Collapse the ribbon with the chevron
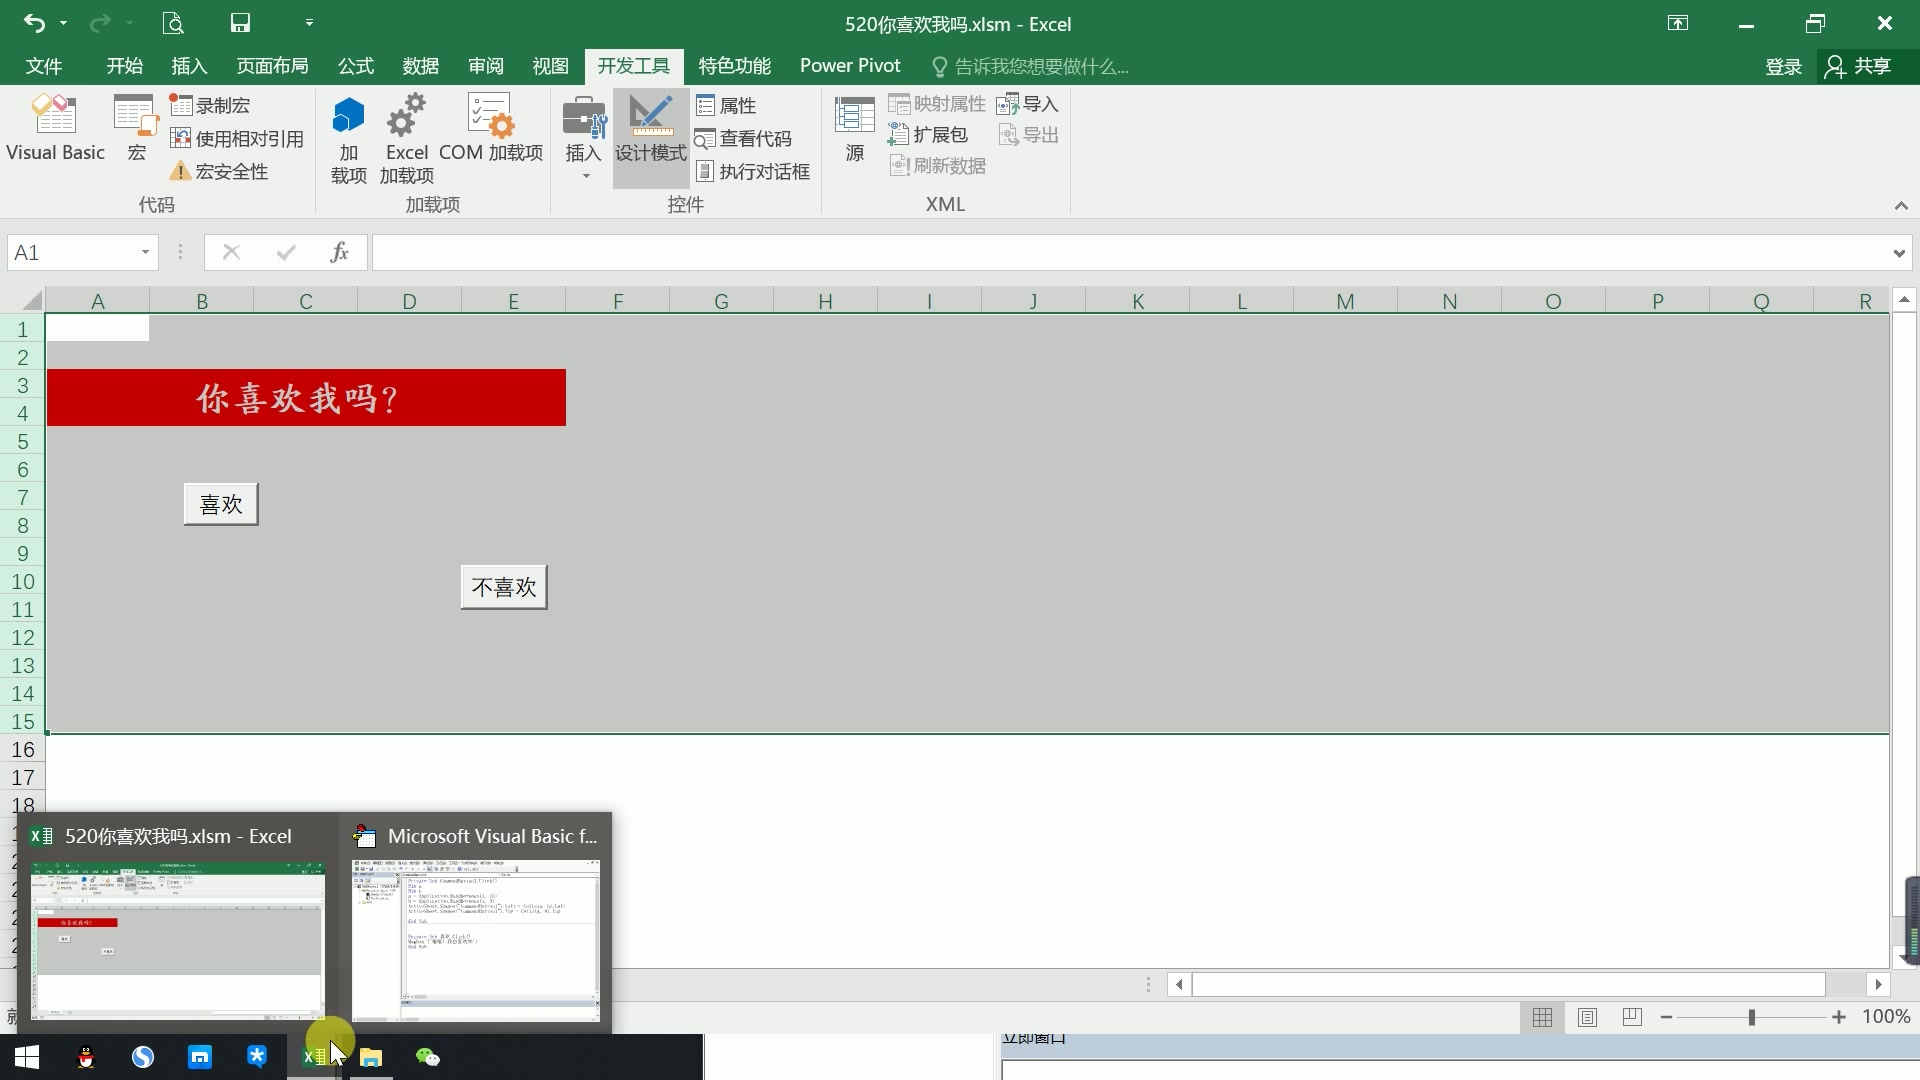 [1900, 205]
